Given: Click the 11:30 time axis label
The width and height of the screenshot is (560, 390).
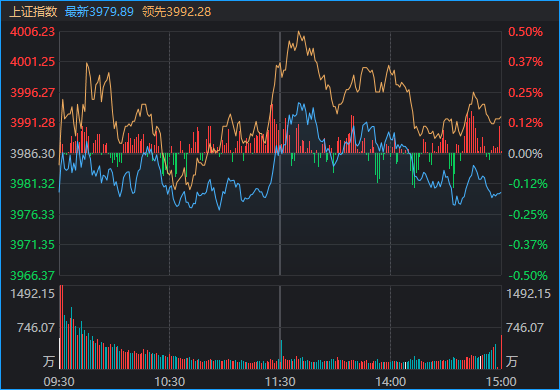Looking at the screenshot, I should coord(280,382).
